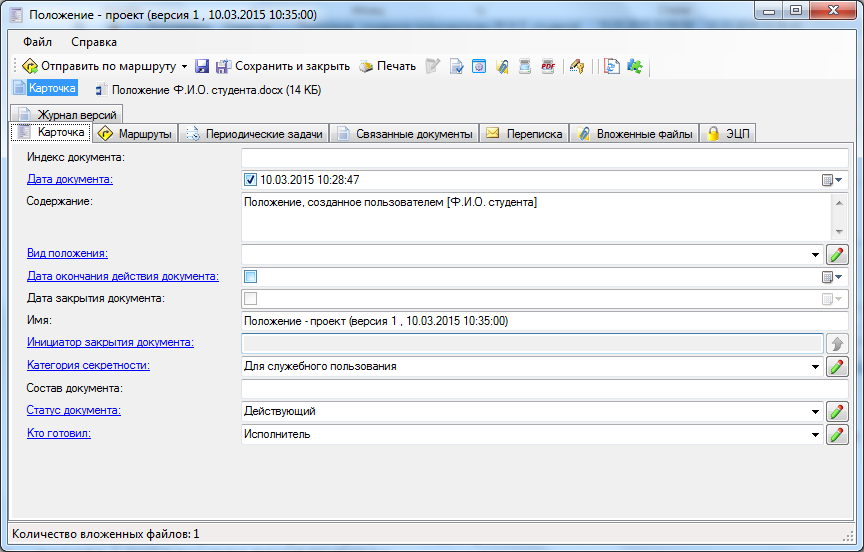This screenshot has height=552, width=864.
Task: Click the Инициатор закрытия документа link
Action: coord(110,342)
